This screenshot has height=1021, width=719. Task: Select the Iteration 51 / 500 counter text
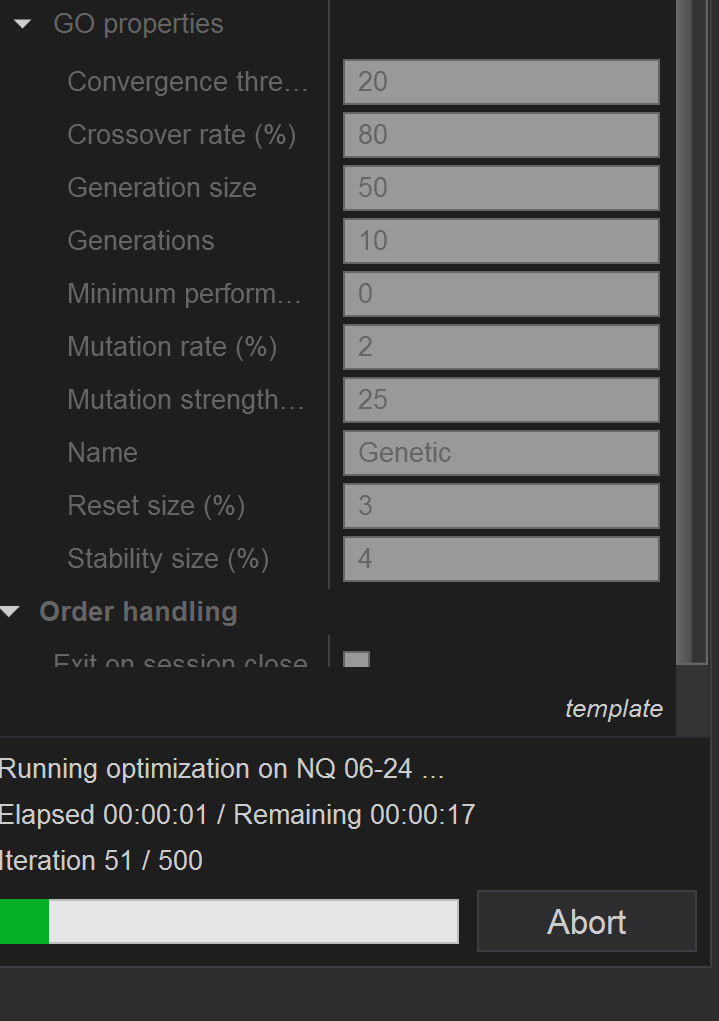pos(100,860)
